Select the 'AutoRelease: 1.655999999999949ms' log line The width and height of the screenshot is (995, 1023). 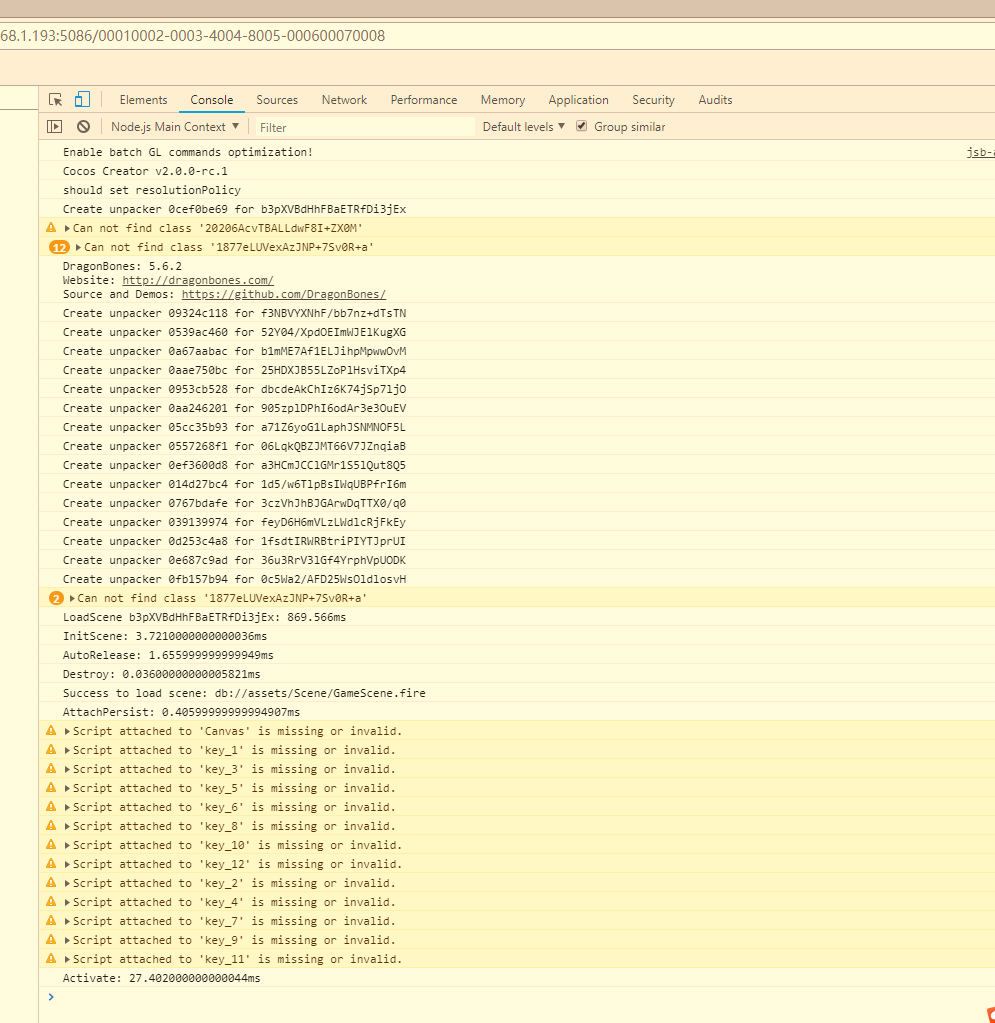click(x=168, y=655)
